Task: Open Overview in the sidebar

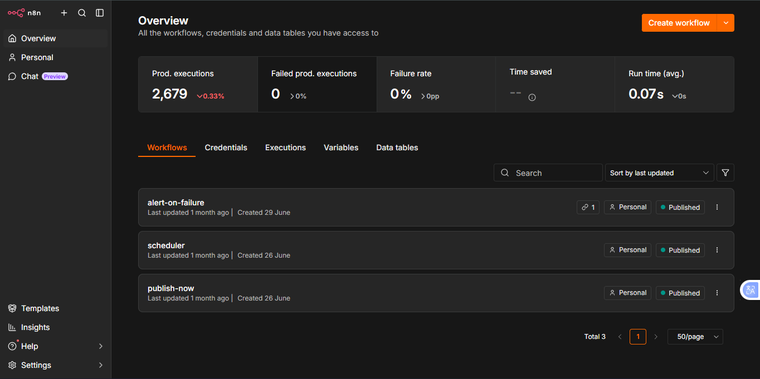Action: tap(55, 38)
